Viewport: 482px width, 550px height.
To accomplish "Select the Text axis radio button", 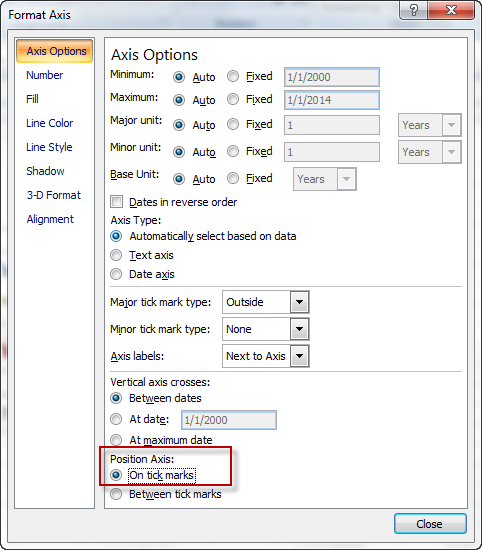I will (116, 255).
